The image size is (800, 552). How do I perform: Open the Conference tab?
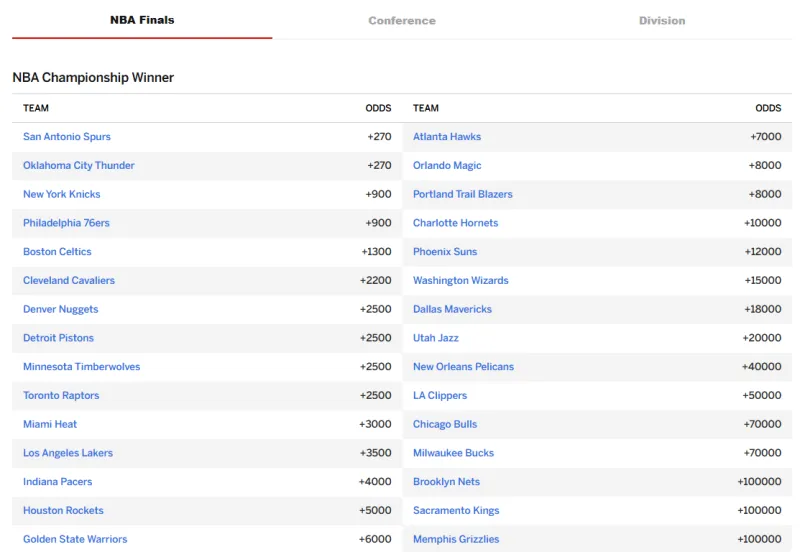(402, 20)
